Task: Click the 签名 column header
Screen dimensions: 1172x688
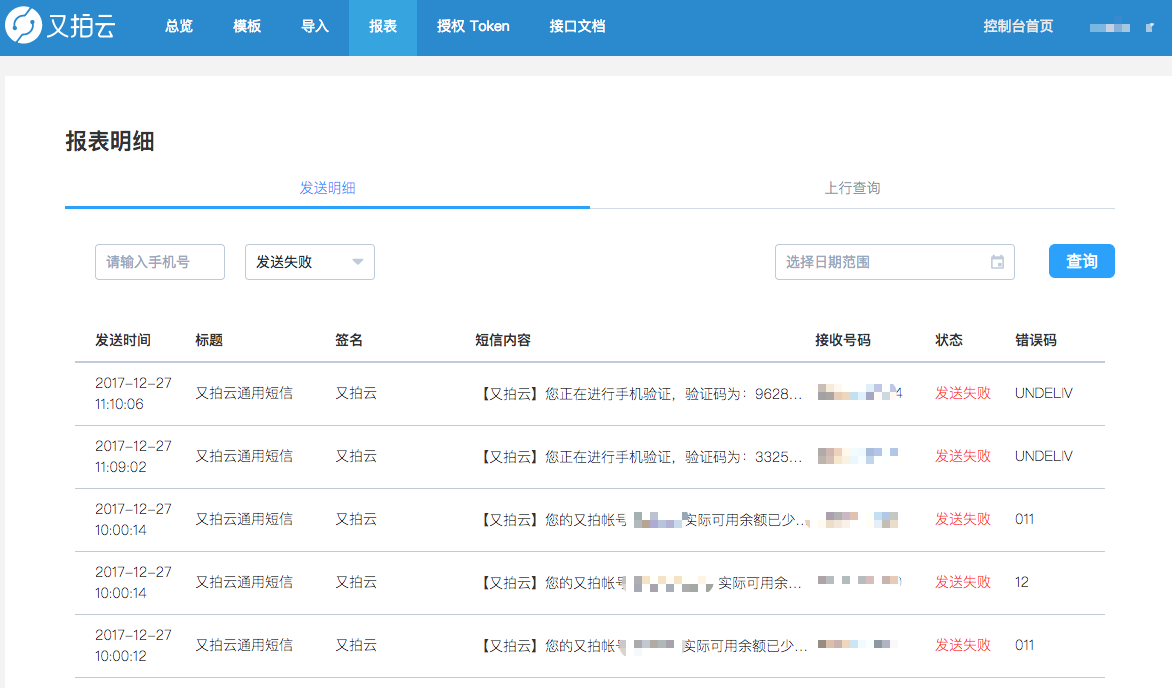Action: pos(349,340)
